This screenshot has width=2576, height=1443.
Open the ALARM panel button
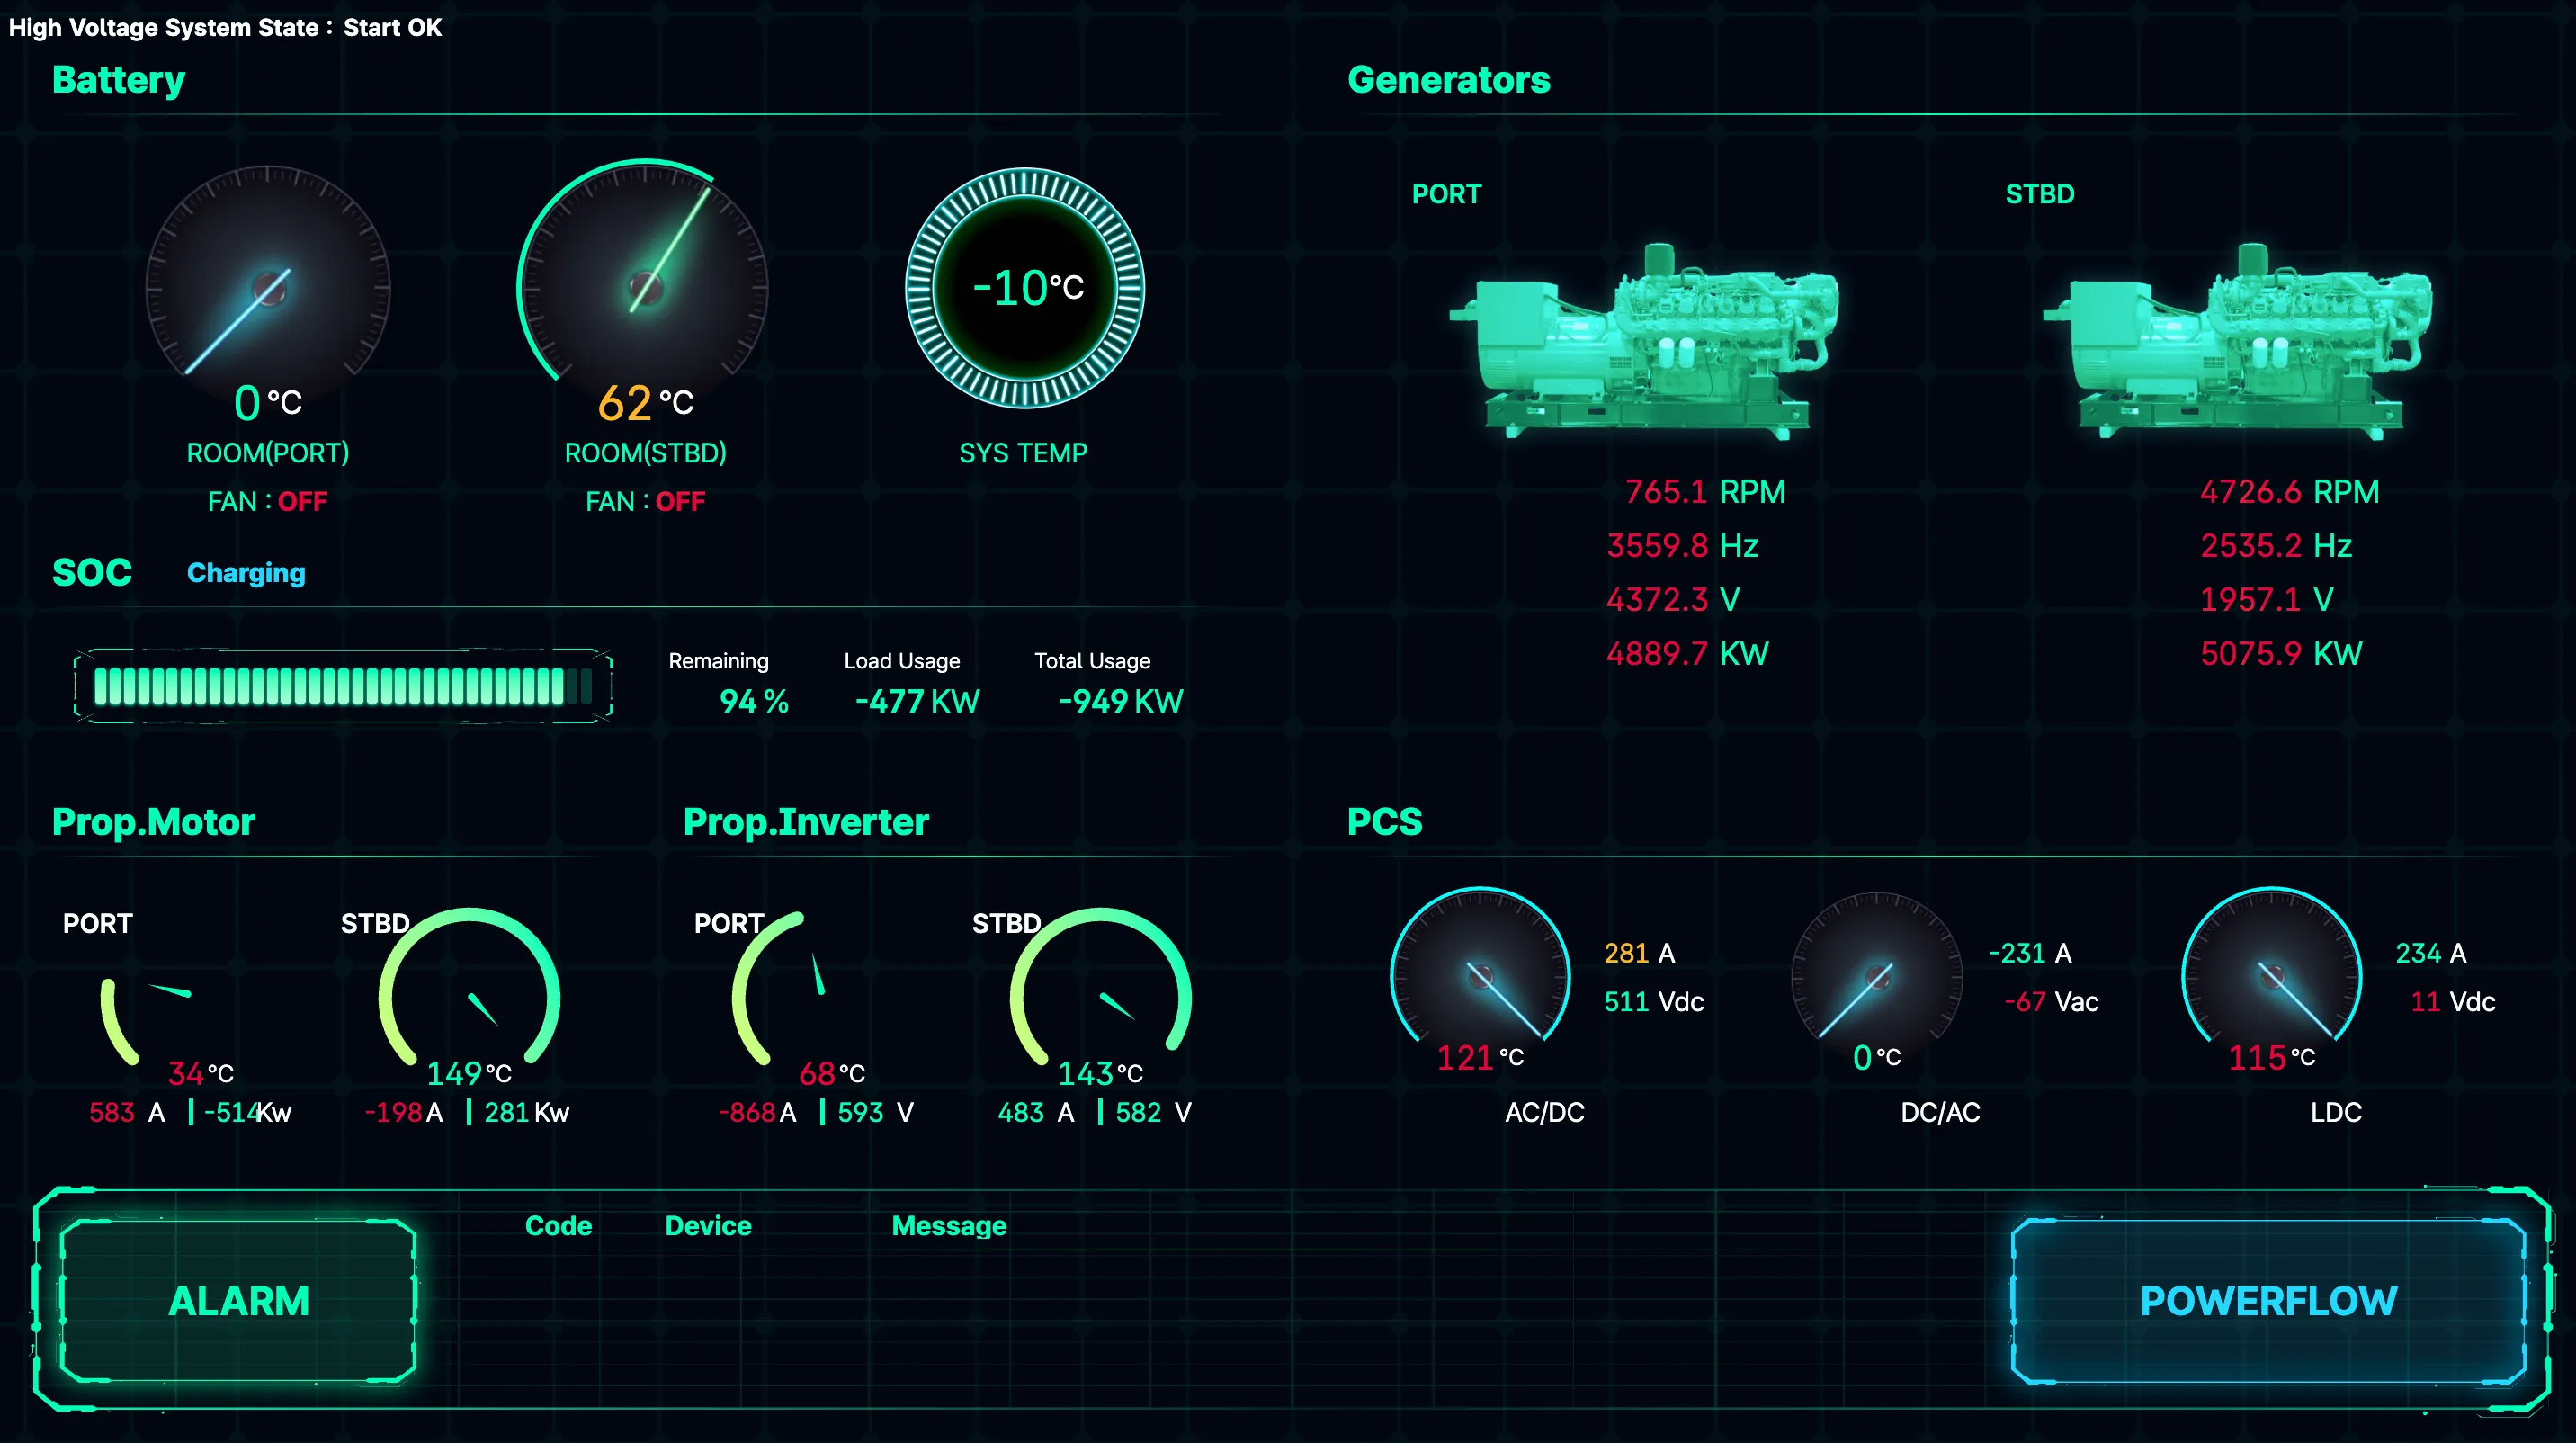(x=238, y=1300)
